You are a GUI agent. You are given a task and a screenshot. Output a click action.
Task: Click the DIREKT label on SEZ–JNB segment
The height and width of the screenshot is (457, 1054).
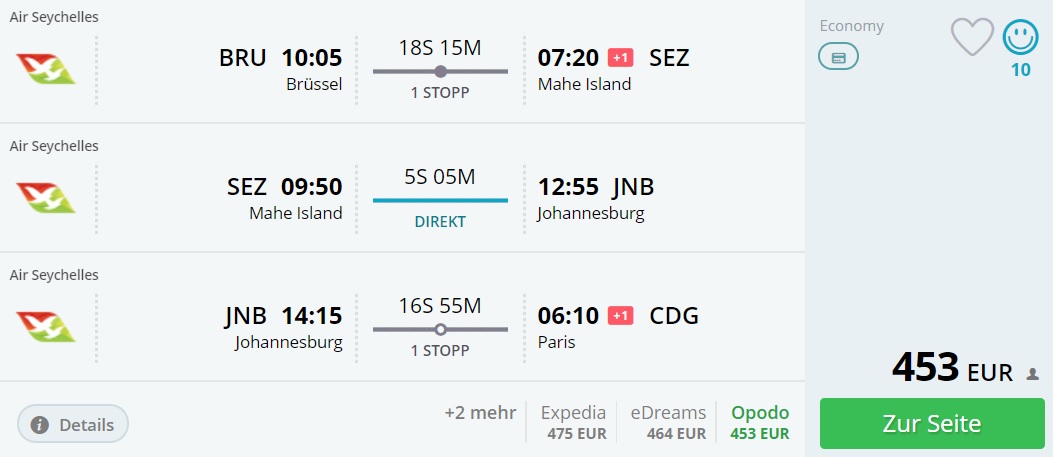pyautogui.click(x=440, y=222)
